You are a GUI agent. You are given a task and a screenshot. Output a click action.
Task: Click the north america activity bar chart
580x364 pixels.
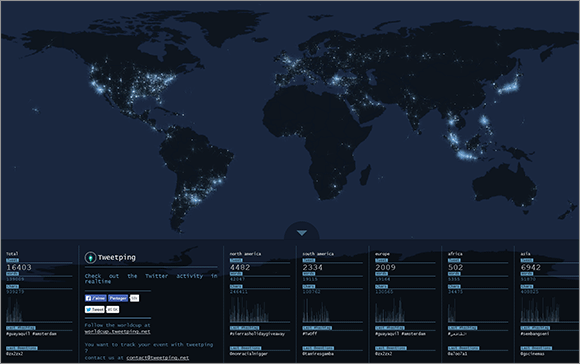point(249,310)
